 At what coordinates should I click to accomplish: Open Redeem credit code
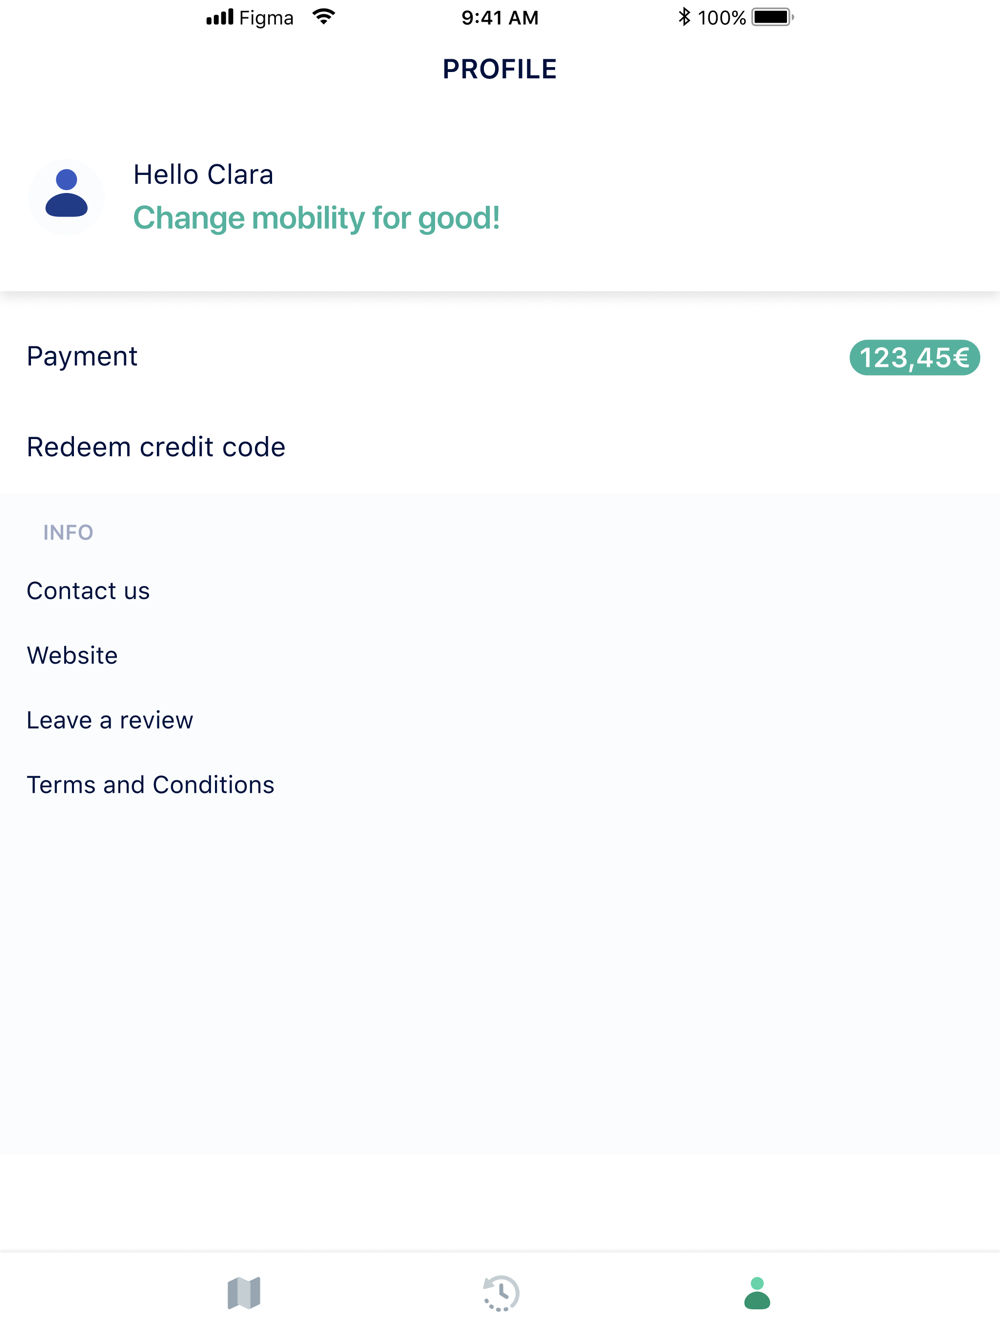click(156, 447)
